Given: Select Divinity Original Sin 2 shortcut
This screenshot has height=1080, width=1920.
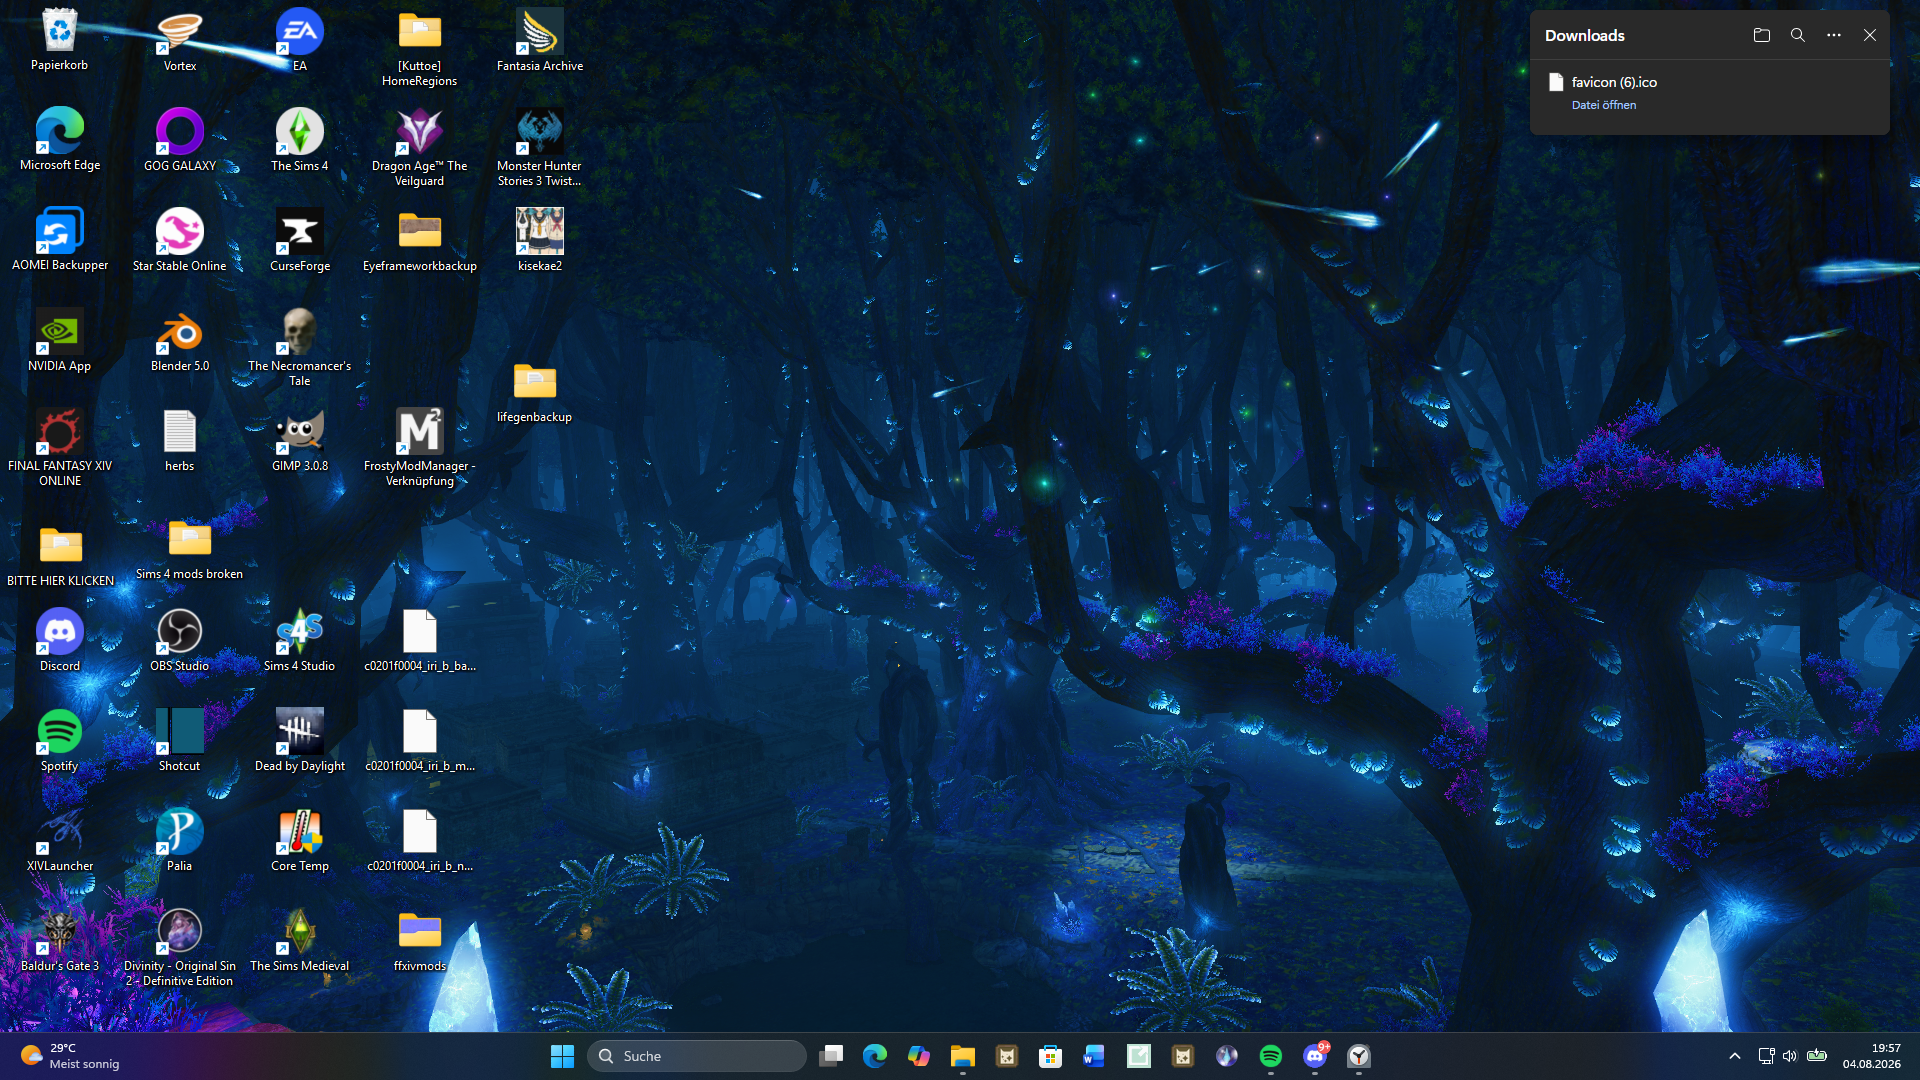Looking at the screenshot, I should 180,947.
